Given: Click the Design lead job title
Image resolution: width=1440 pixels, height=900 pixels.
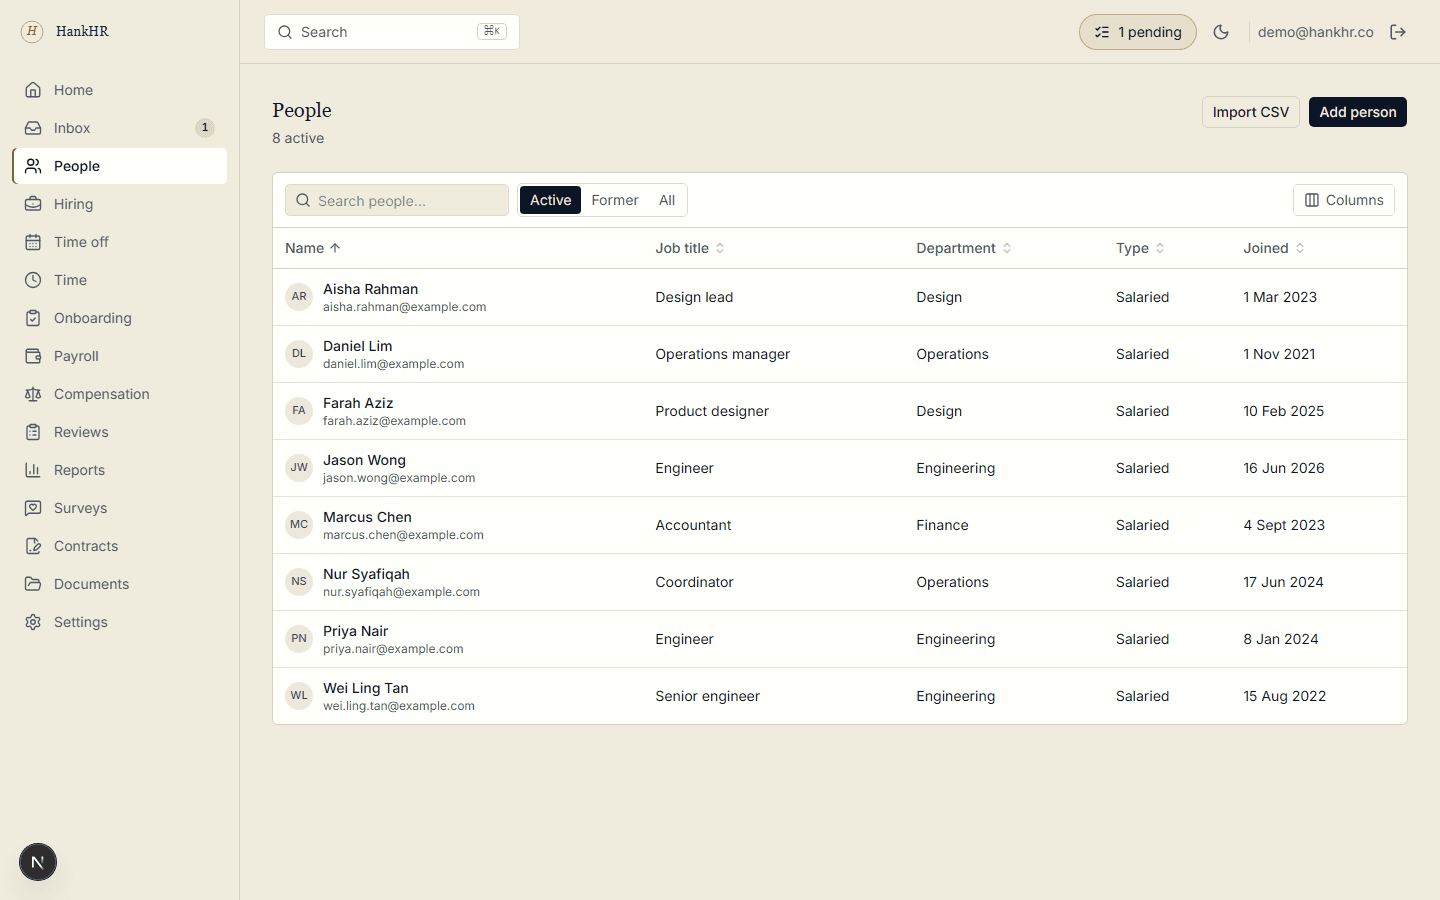Looking at the screenshot, I should (x=694, y=297).
